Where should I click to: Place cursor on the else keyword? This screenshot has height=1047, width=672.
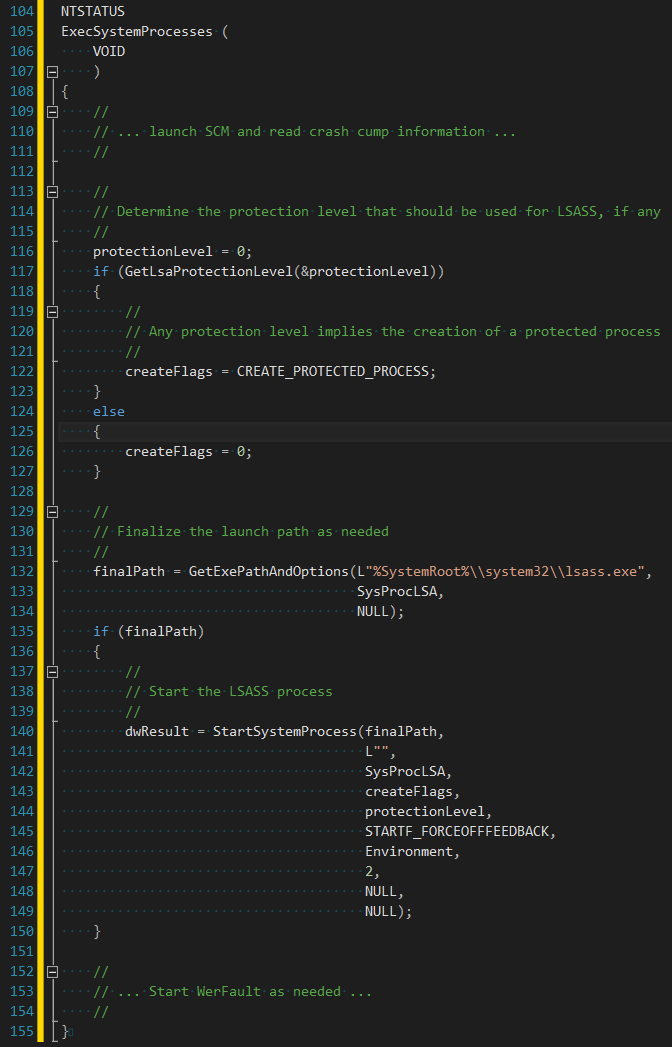point(109,411)
